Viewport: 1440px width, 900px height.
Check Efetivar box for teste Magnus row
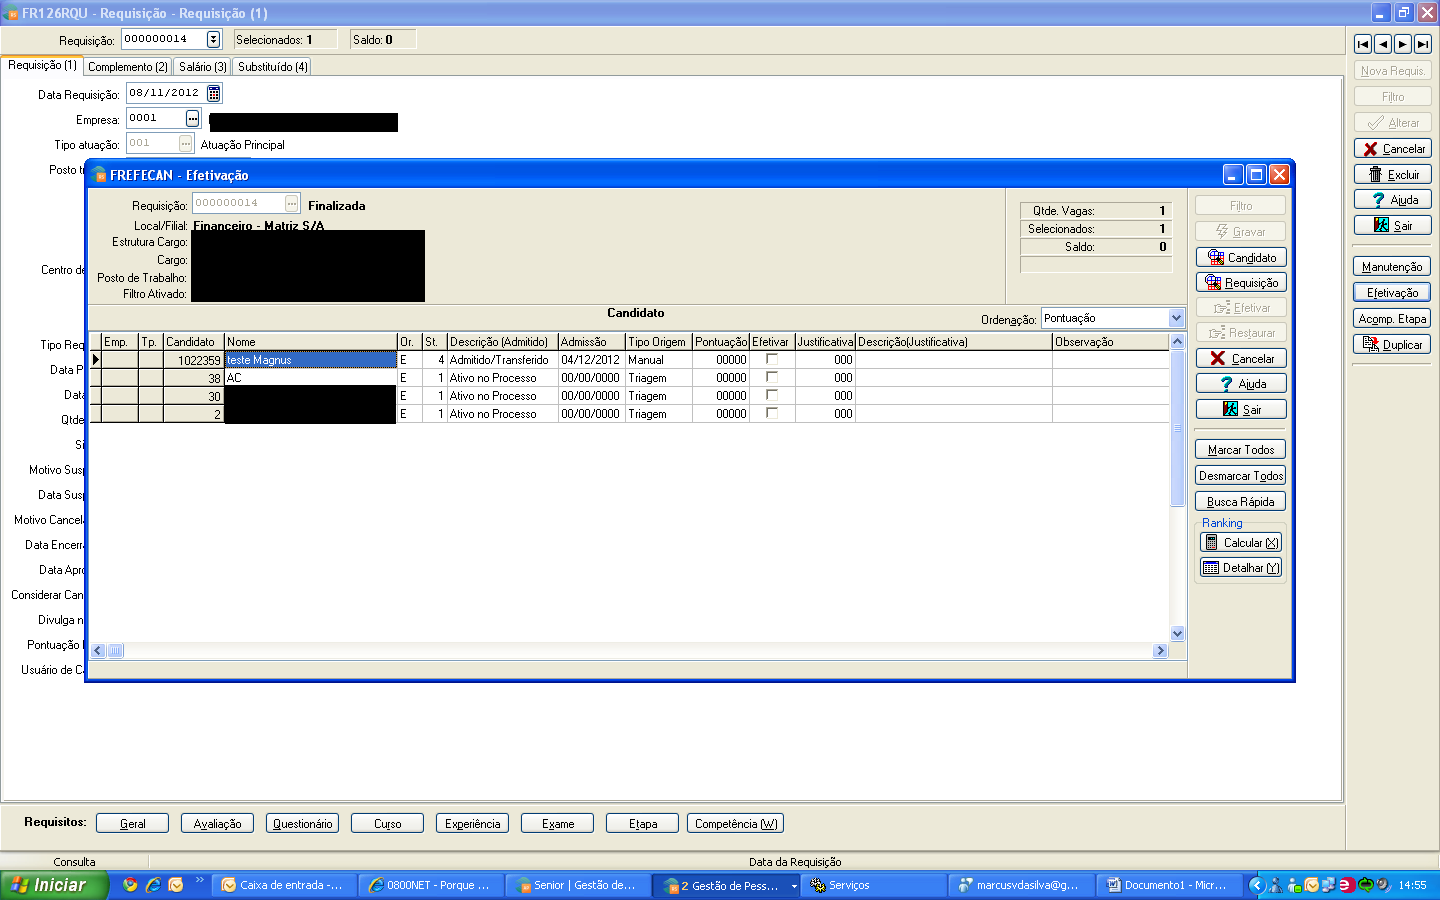point(772,359)
